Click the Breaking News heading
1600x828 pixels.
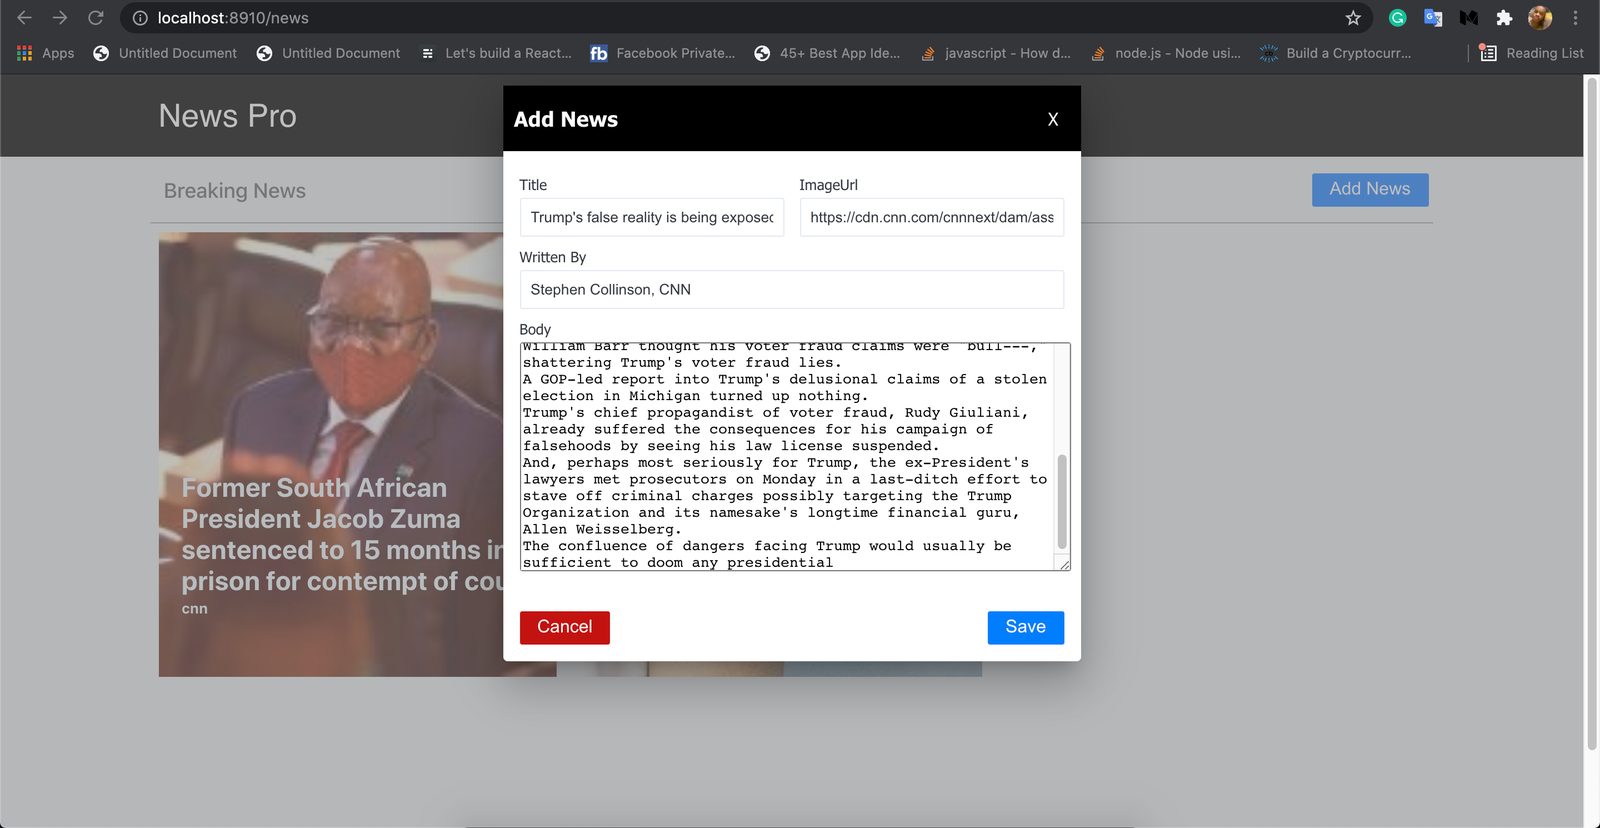[x=235, y=191]
